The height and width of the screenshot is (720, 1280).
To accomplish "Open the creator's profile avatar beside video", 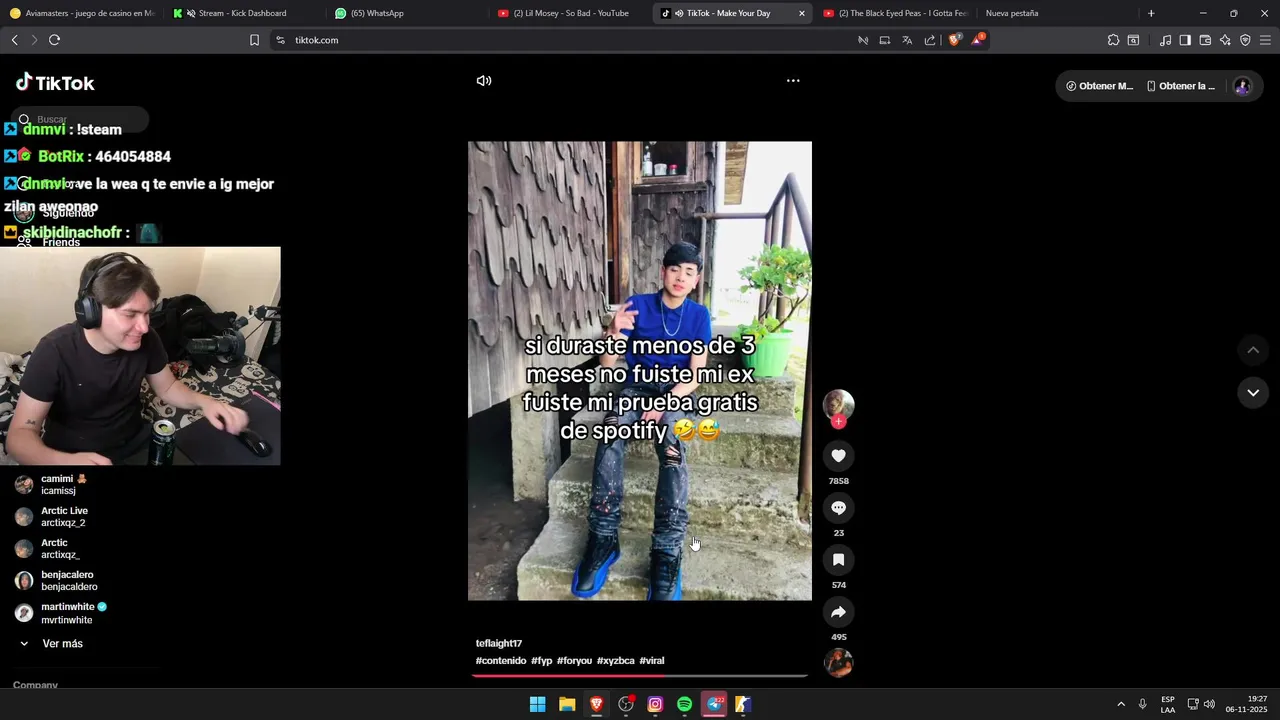I will 838,404.
